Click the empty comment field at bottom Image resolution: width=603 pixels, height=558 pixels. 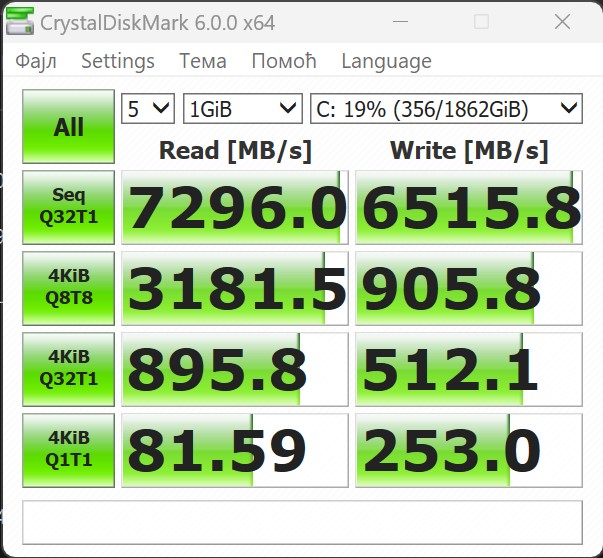302,522
